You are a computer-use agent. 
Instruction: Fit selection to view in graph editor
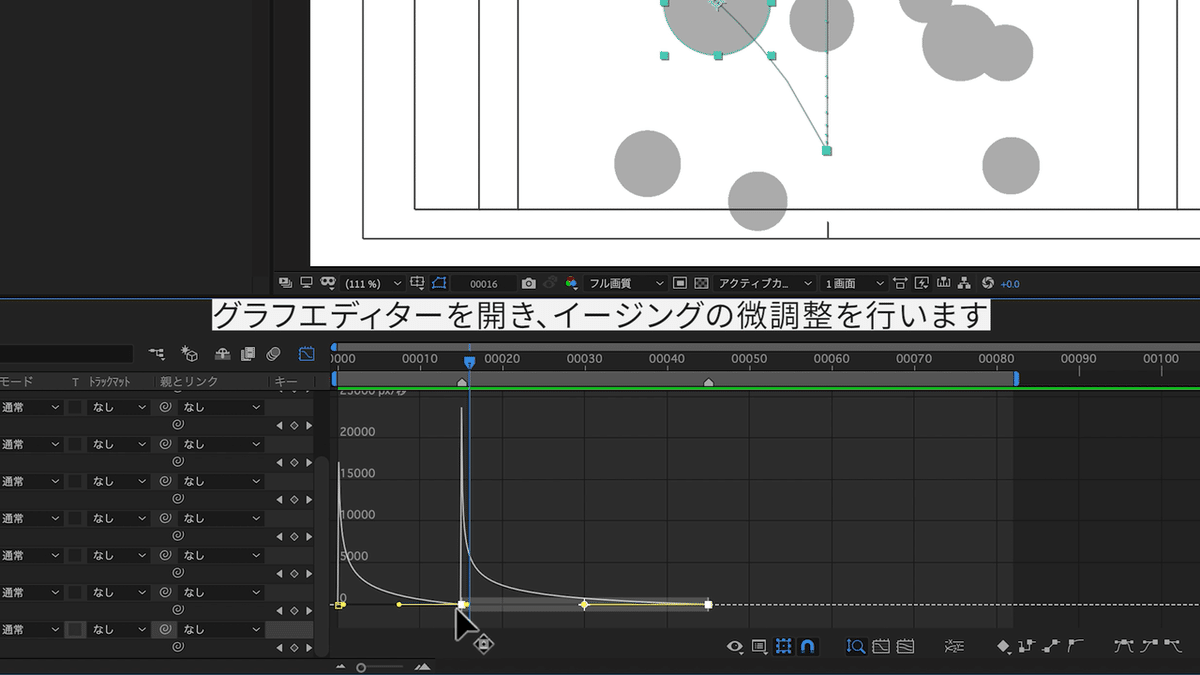[881, 647]
